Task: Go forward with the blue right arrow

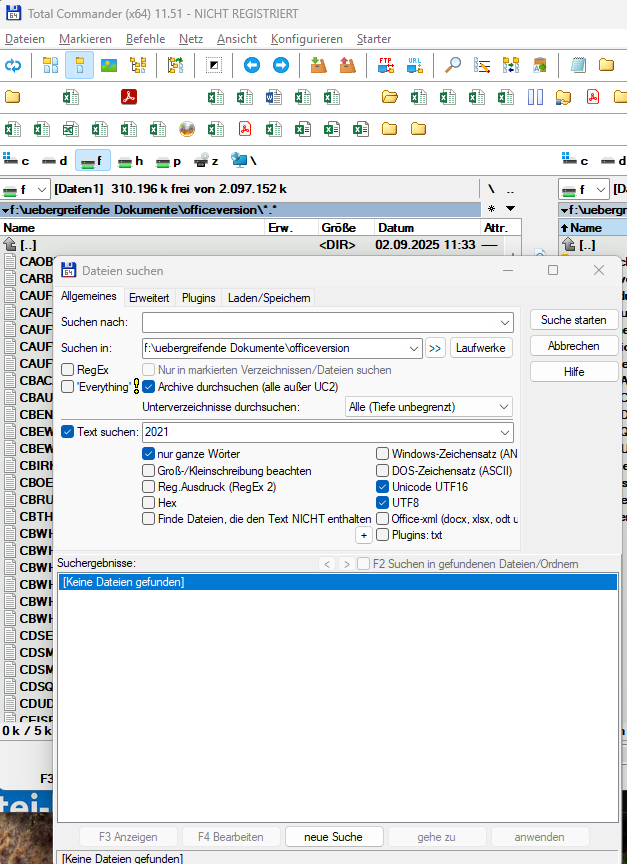Action: 281,66
